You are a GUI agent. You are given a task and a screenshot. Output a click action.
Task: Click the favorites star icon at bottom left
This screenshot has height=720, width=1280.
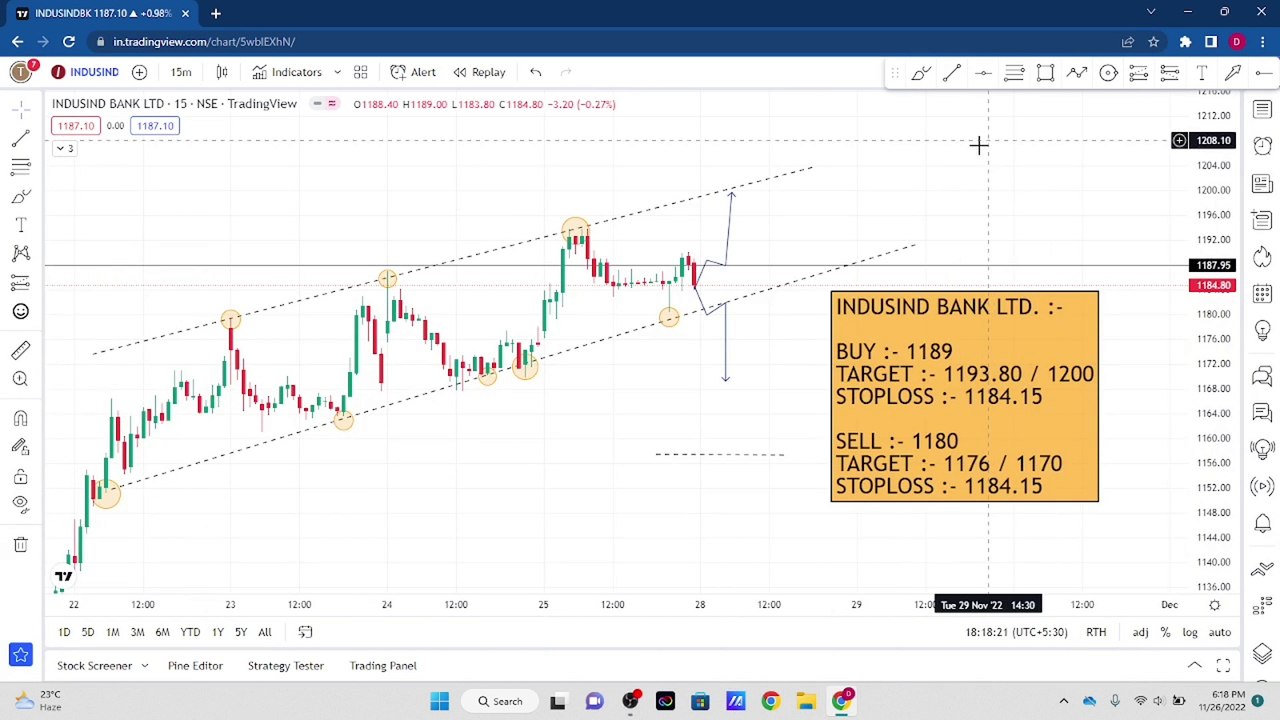20,655
